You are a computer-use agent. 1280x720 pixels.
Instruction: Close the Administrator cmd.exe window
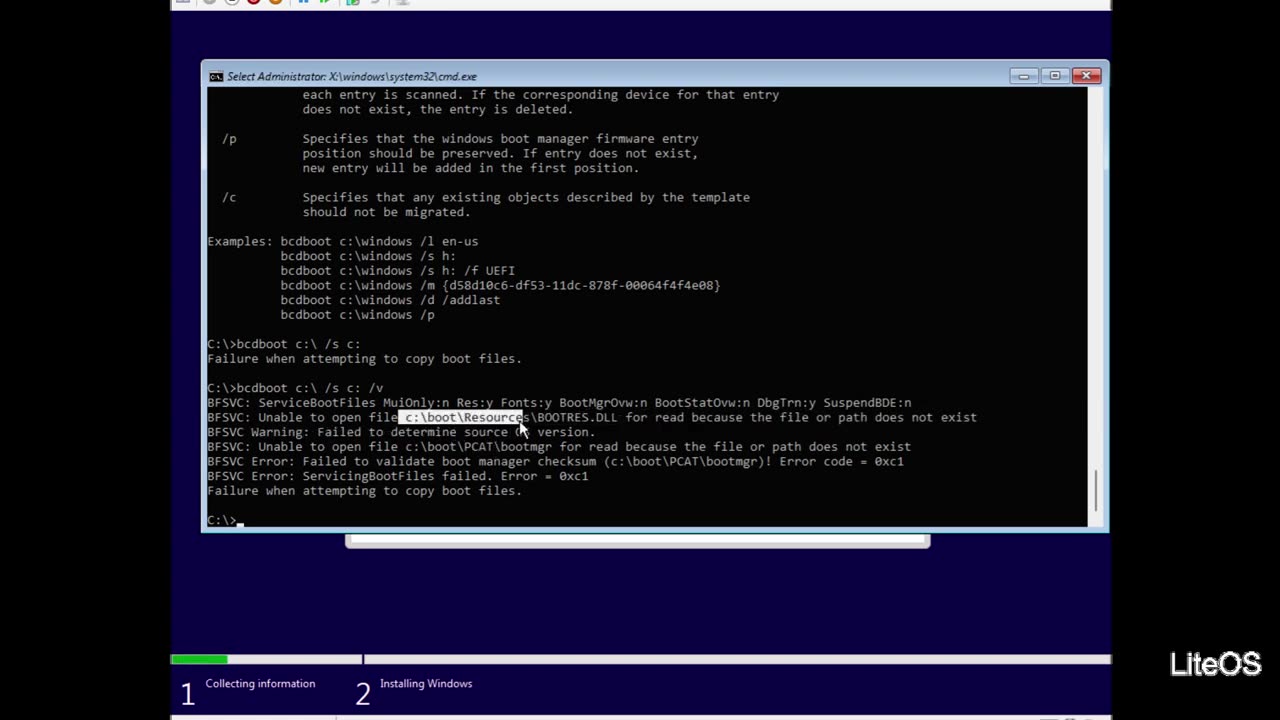[x=1086, y=76]
